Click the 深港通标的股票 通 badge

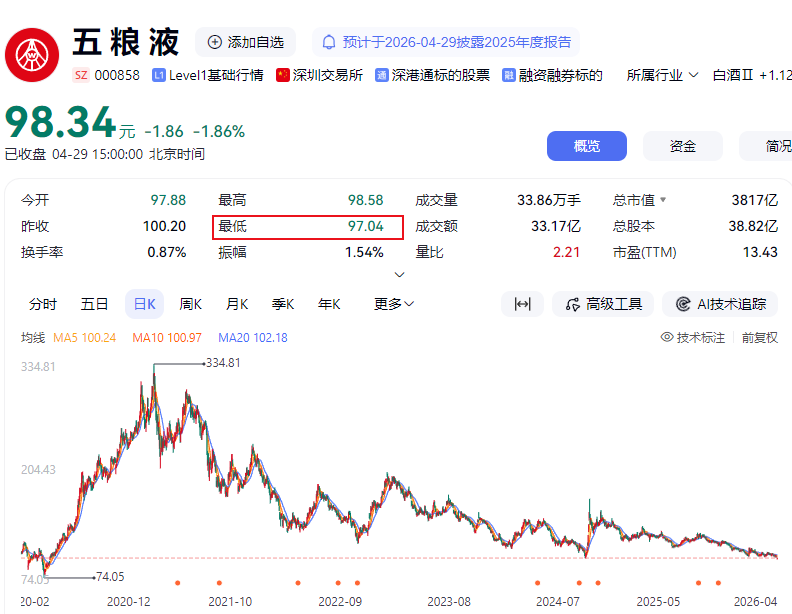pos(382,75)
